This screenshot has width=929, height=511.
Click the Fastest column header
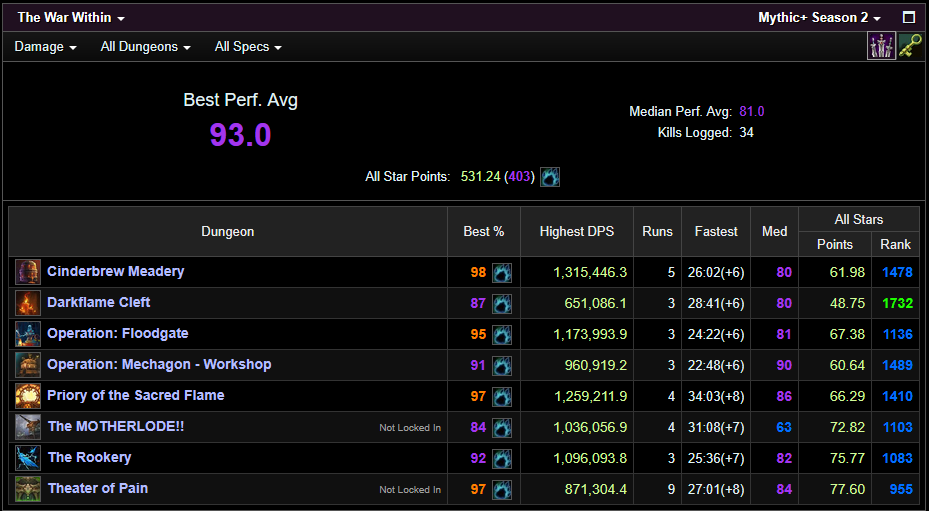coord(716,232)
